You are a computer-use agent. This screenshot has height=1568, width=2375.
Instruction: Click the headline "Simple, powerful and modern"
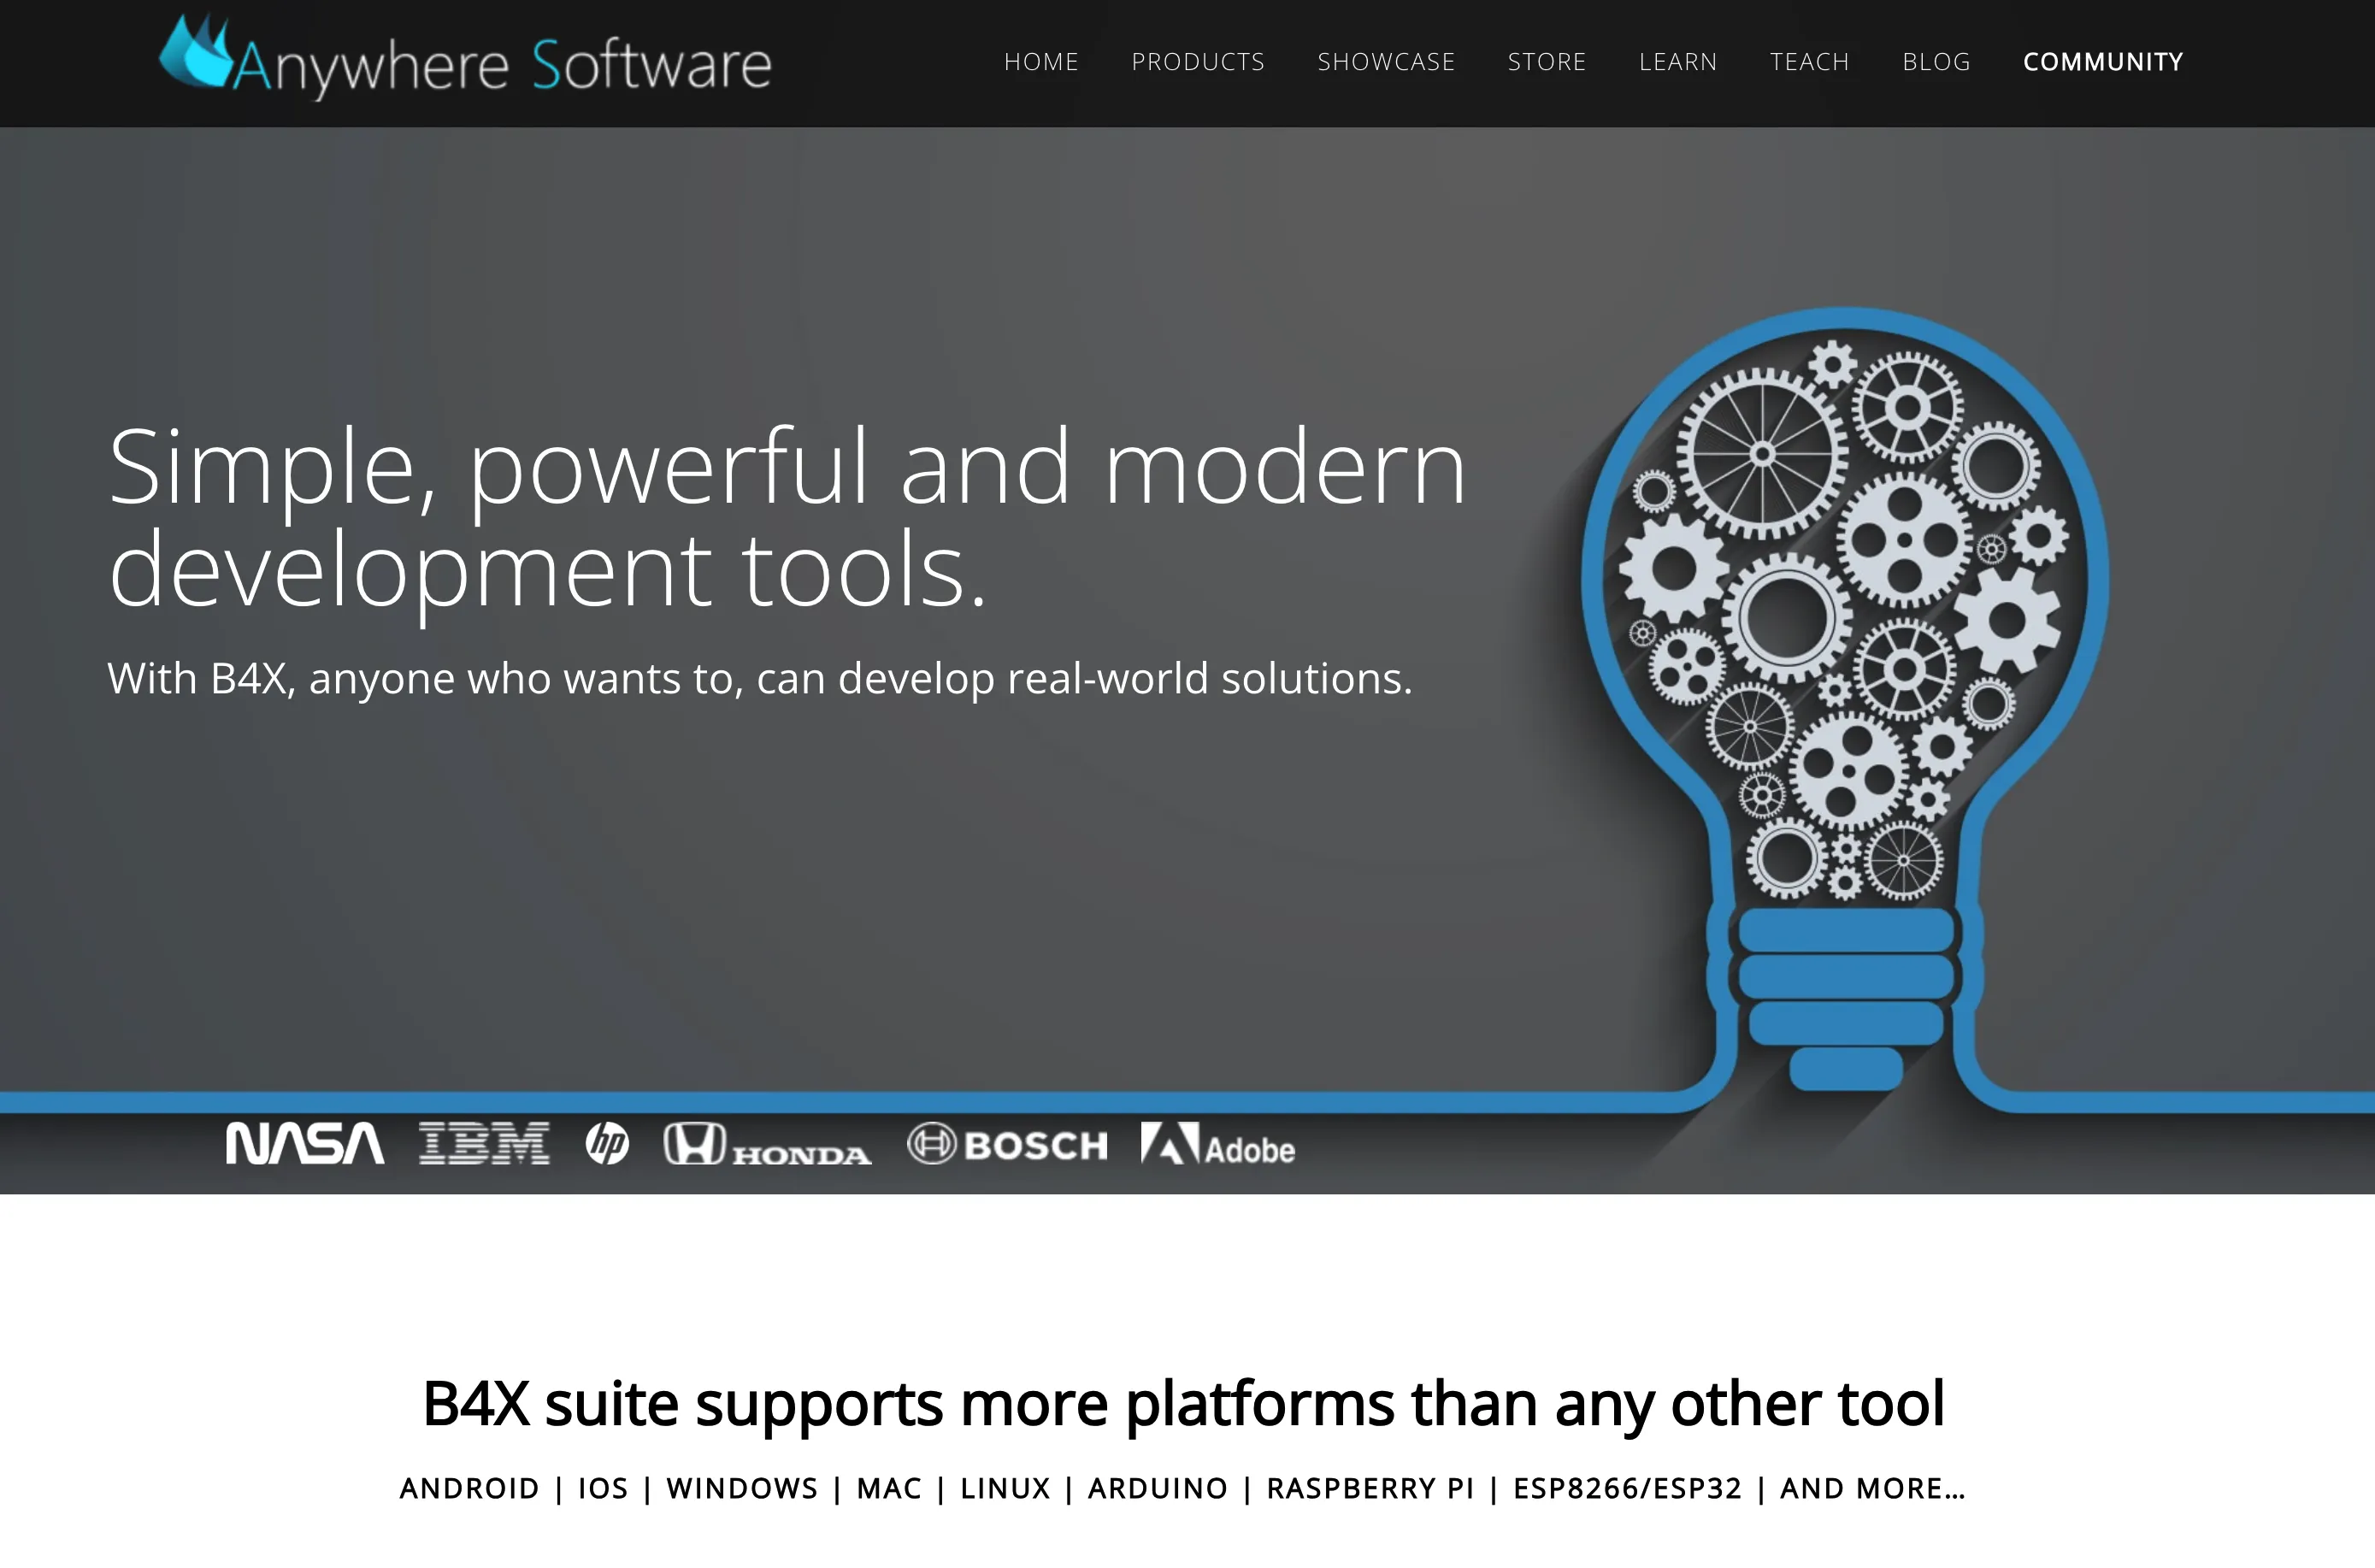(x=787, y=468)
